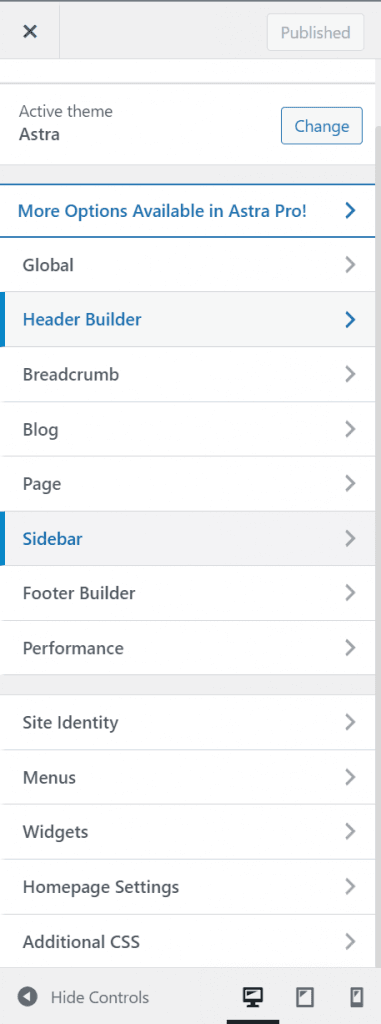Click the chevron beside Astra Pro options
Viewport: 381px width, 1024px height.
click(x=350, y=210)
